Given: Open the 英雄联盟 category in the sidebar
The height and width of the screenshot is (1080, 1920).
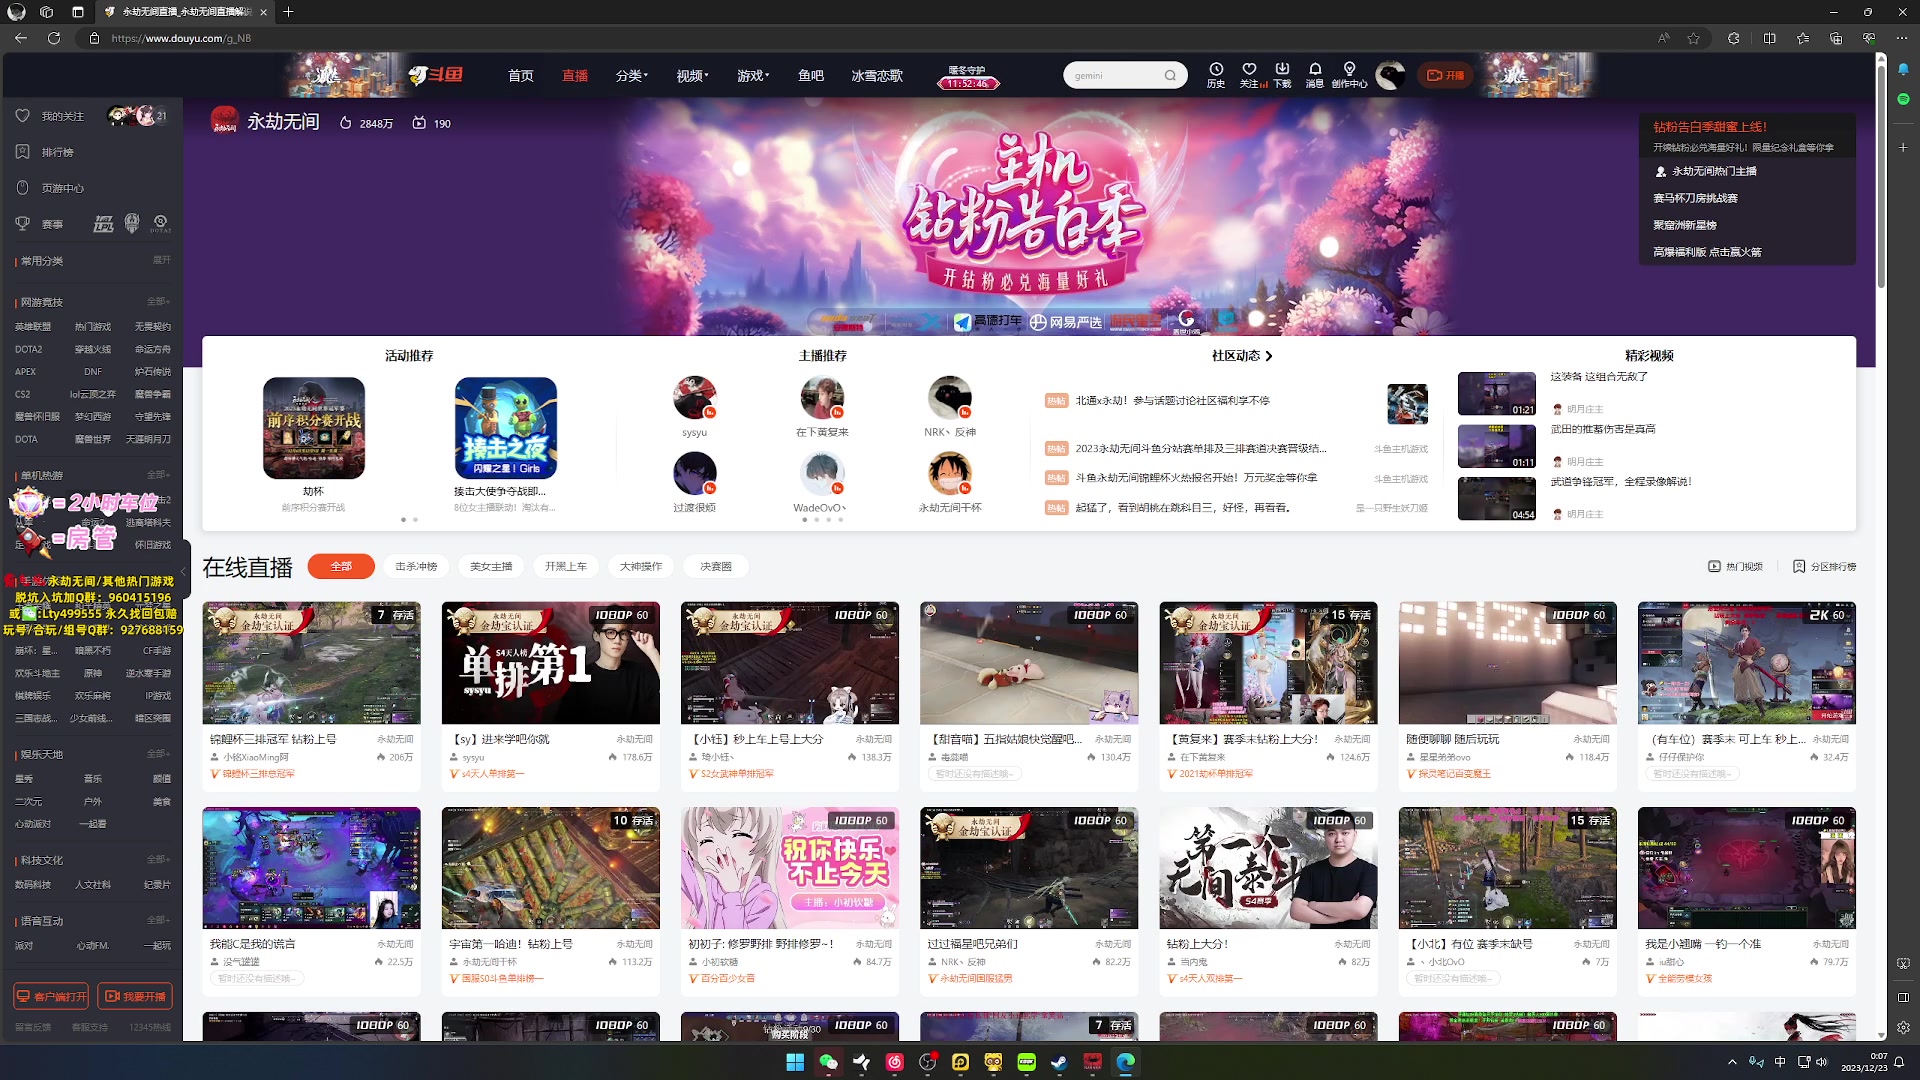Looking at the screenshot, I should point(33,327).
